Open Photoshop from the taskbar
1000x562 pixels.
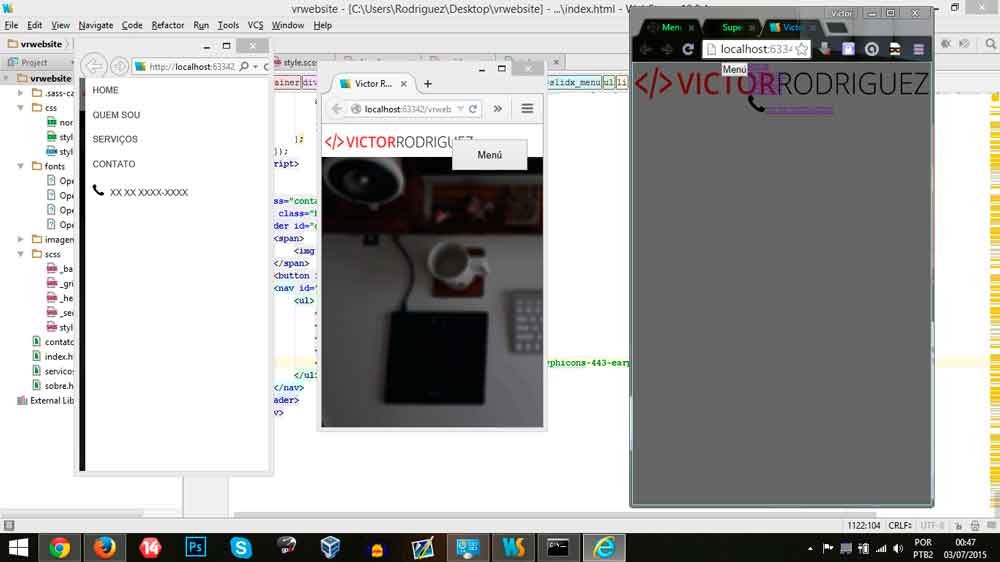[x=196, y=547]
